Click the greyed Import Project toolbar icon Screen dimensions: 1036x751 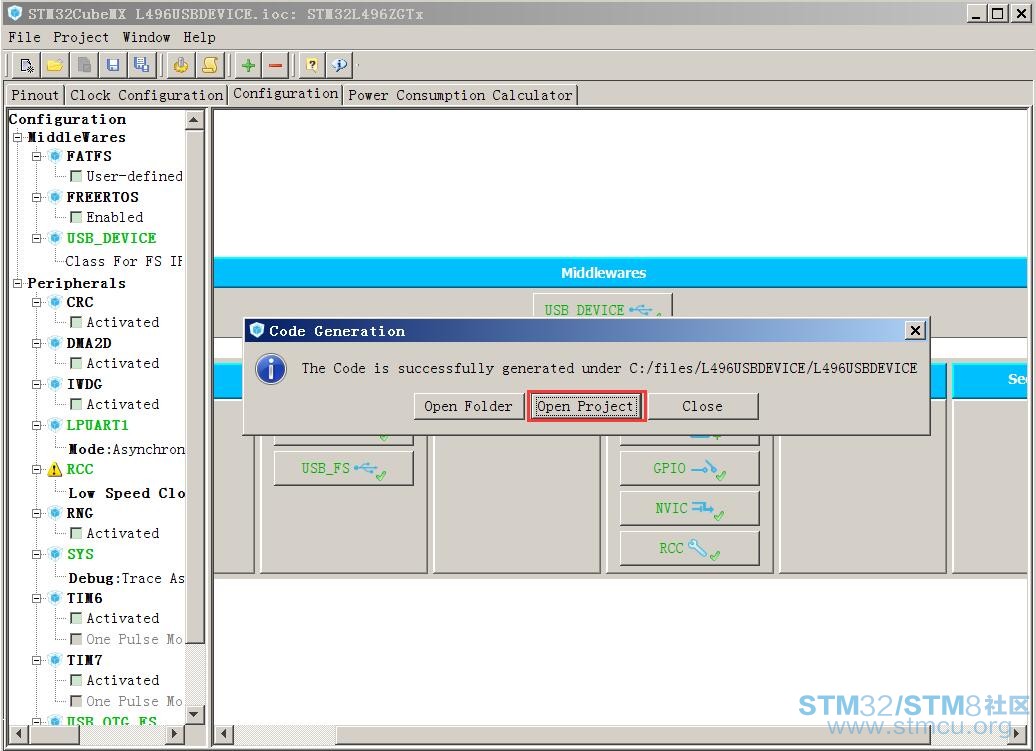pos(84,65)
